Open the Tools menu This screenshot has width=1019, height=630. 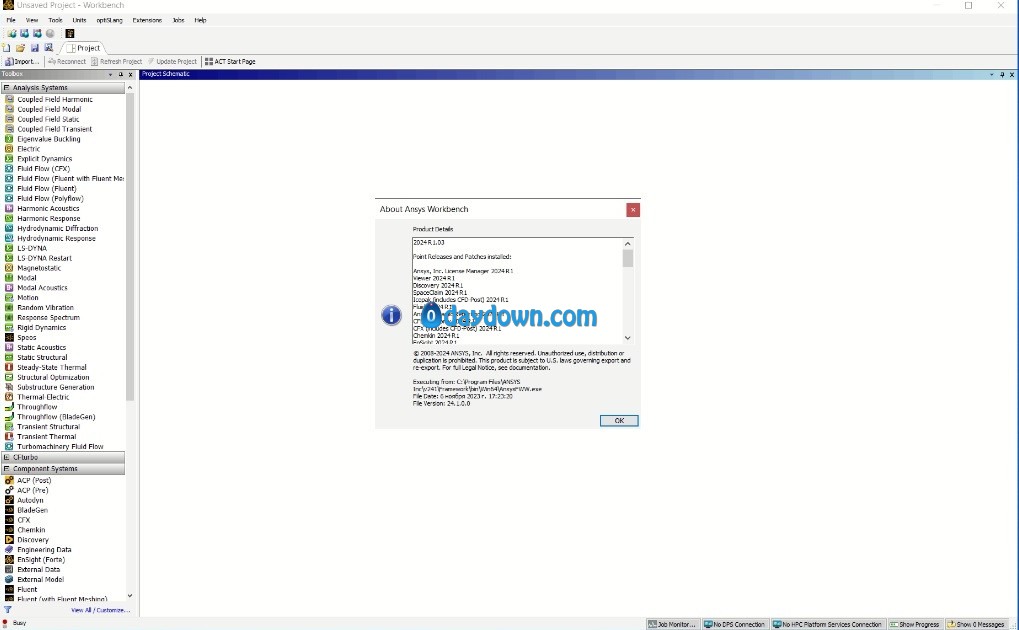[x=55, y=20]
